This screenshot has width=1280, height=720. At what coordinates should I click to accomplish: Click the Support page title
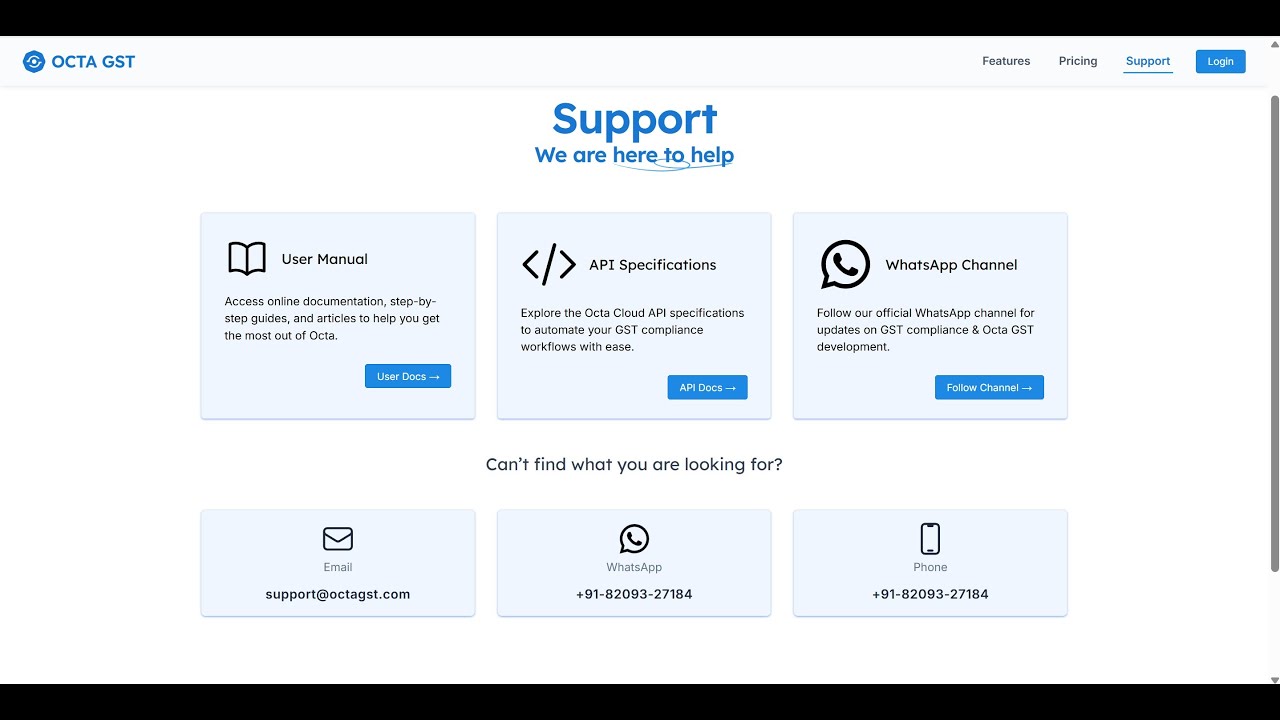click(x=635, y=119)
